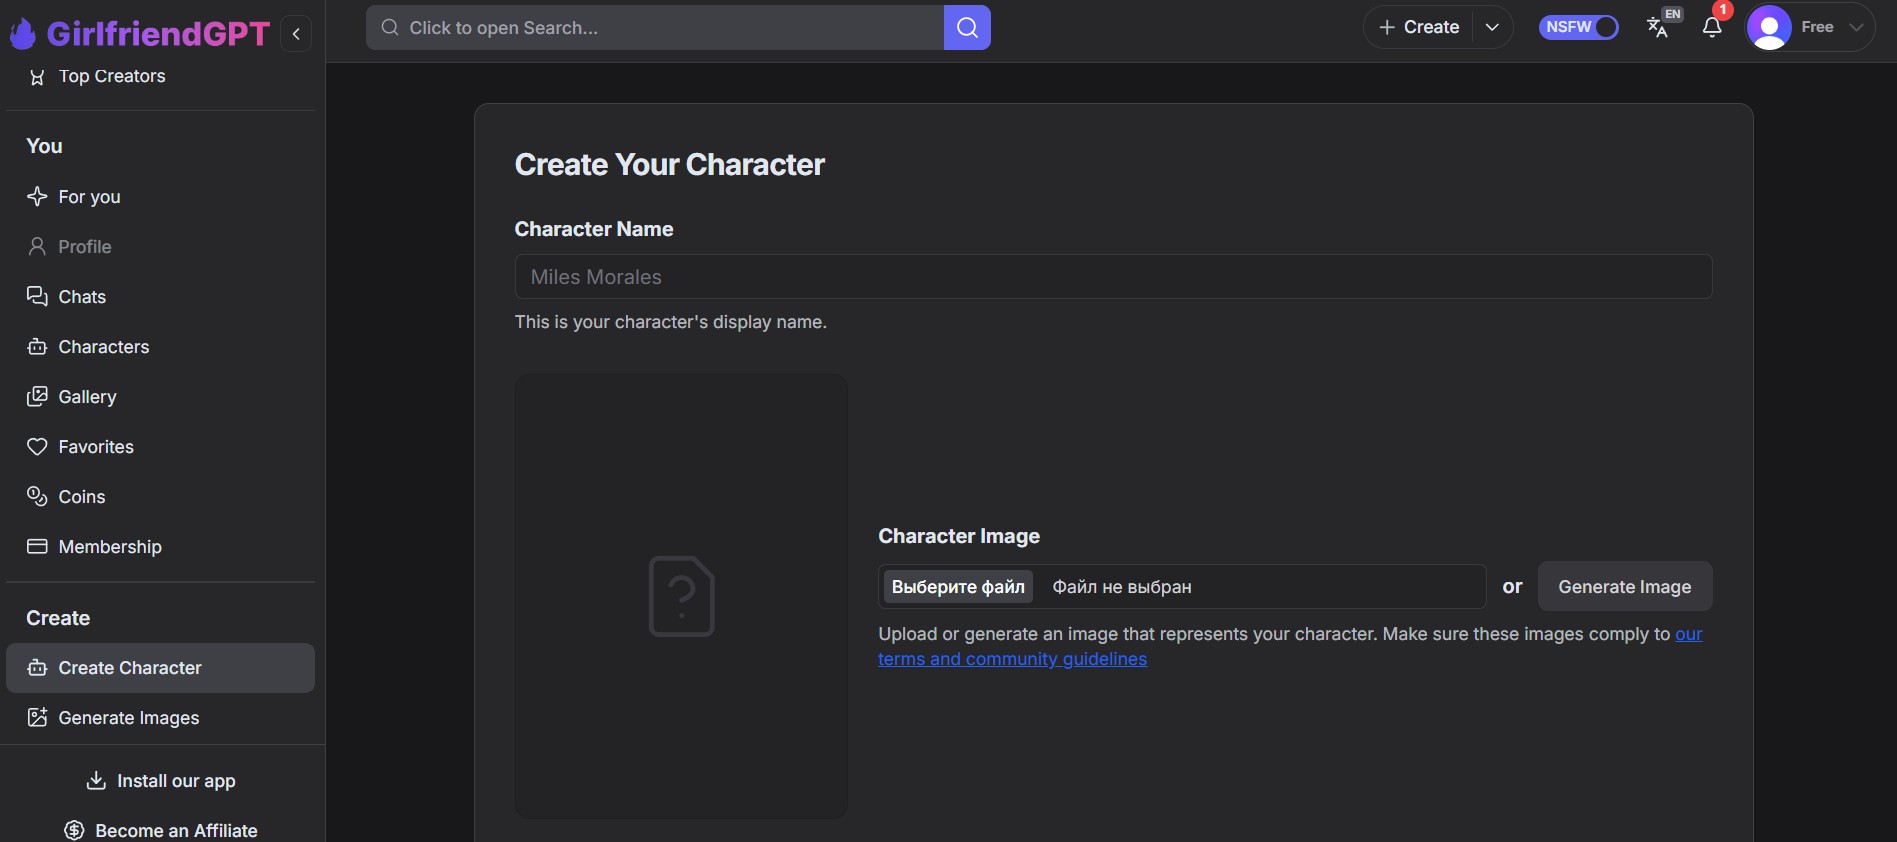The image size is (1897, 842).
Task: Open Favorites from the sidebar
Action: [95, 447]
